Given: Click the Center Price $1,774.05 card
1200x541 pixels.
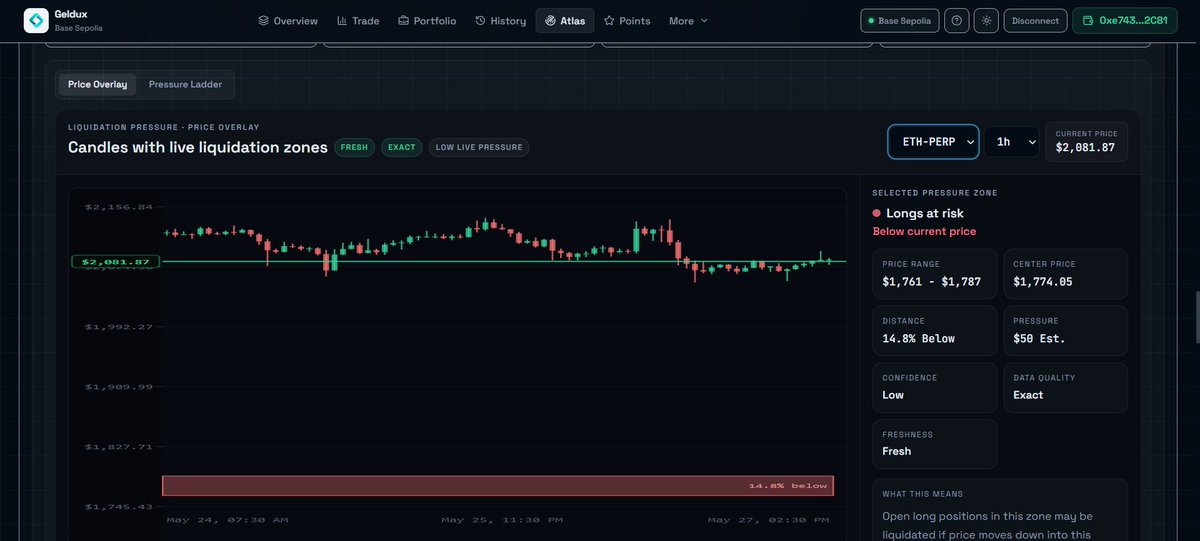Looking at the screenshot, I should pyautogui.click(x=1065, y=274).
